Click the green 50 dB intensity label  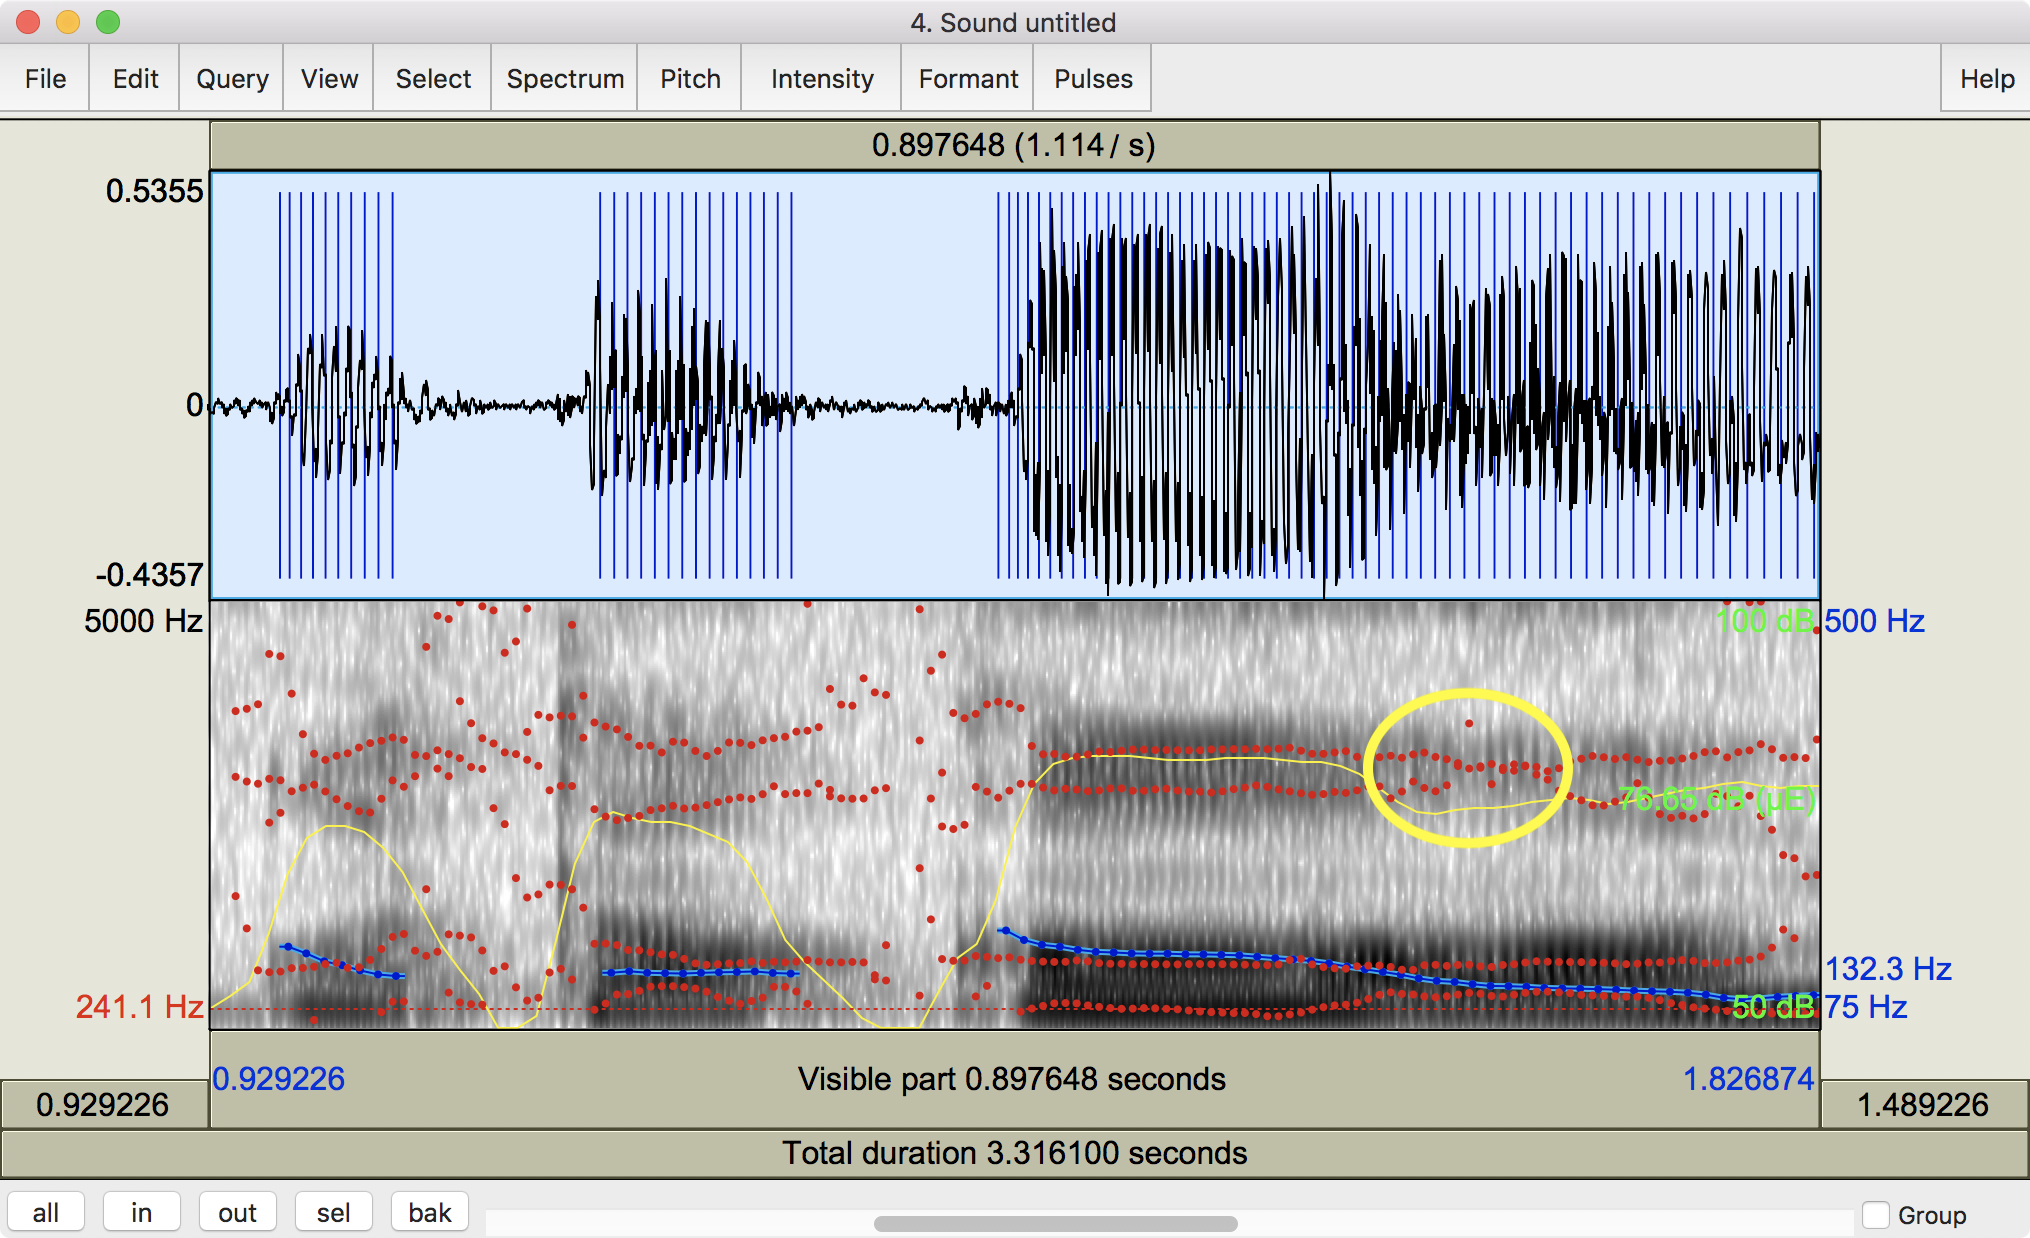[x=1773, y=1006]
